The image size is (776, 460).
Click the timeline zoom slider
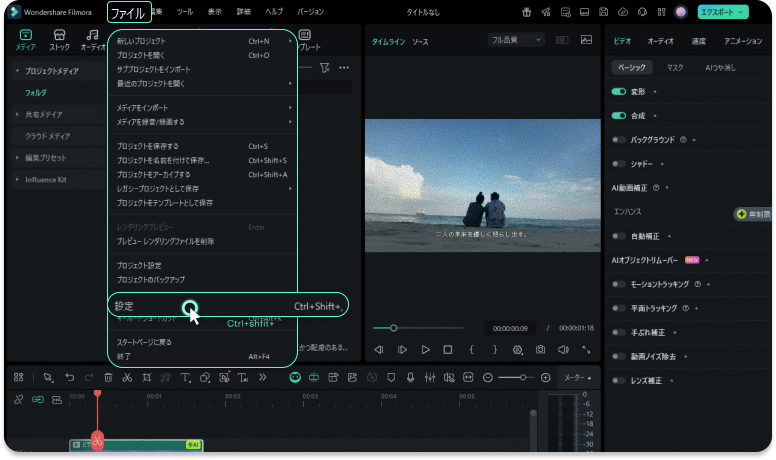[515, 378]
